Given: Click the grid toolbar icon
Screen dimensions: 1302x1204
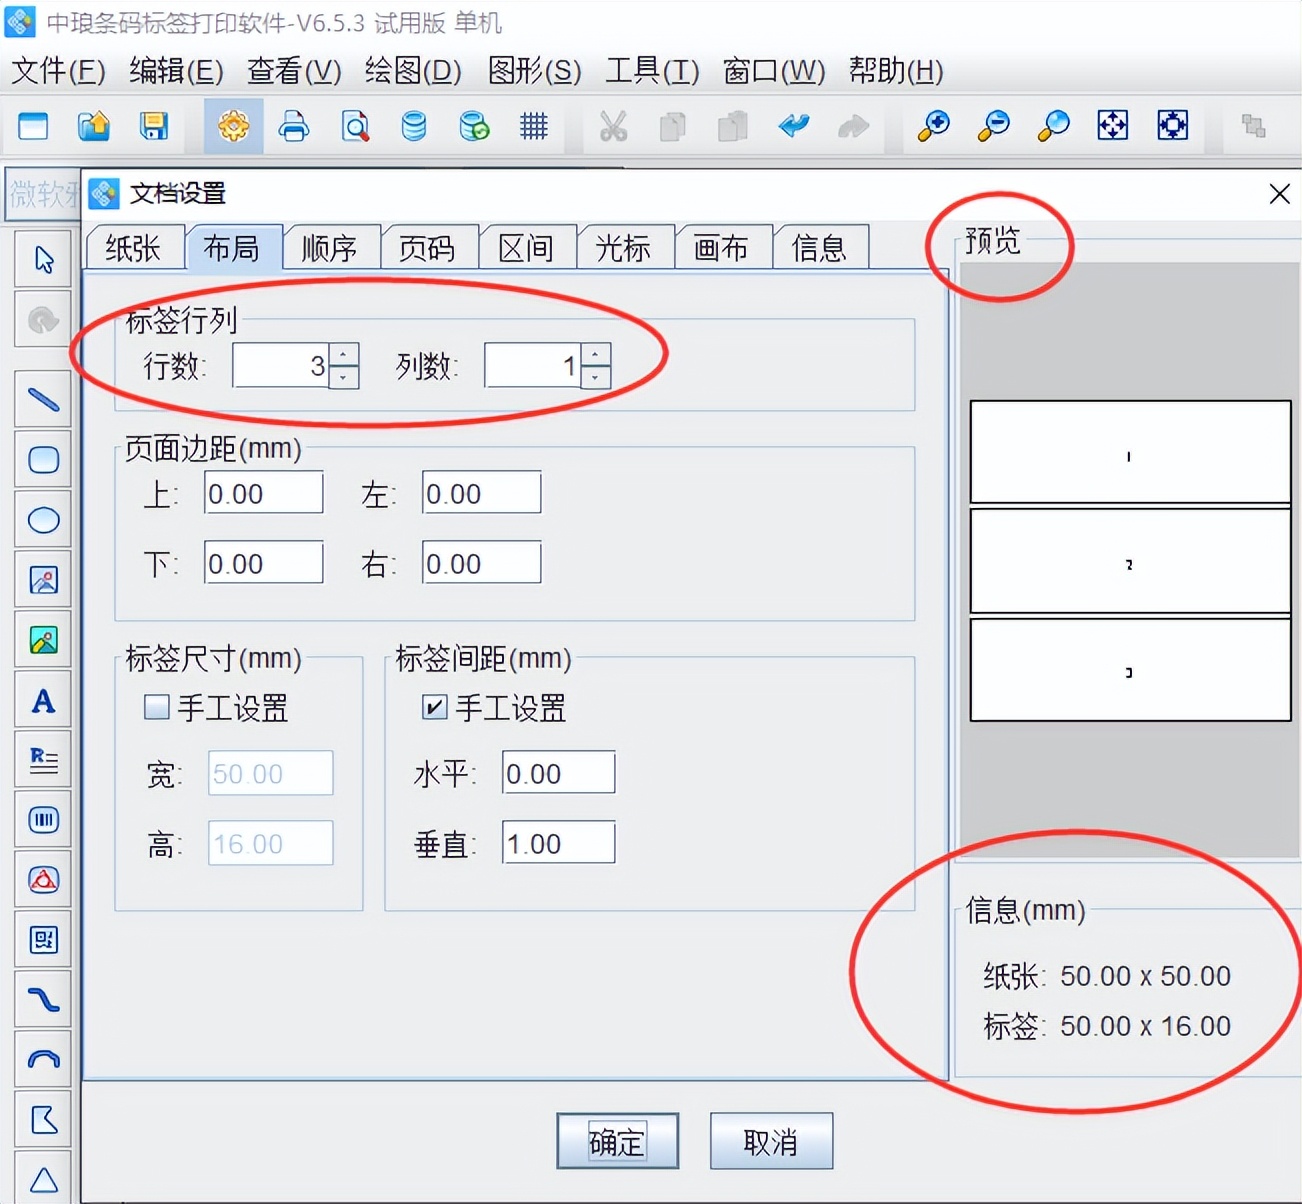Looking at the screenshot, I should (533, 126).
